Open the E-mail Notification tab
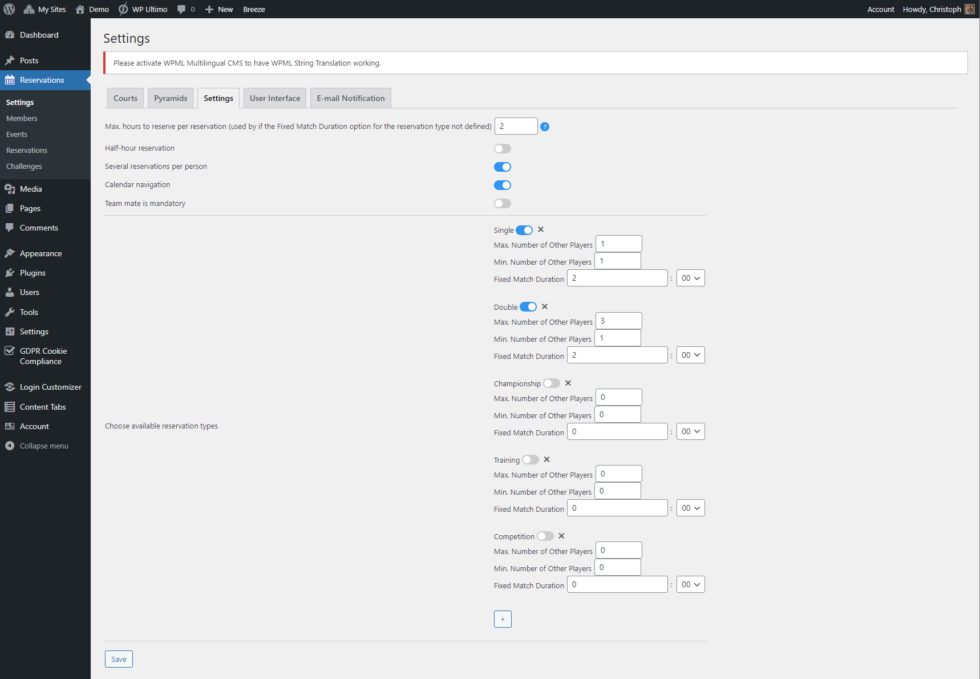The width and height of the screenshot is (980, 679). click(x=350, y=98)
